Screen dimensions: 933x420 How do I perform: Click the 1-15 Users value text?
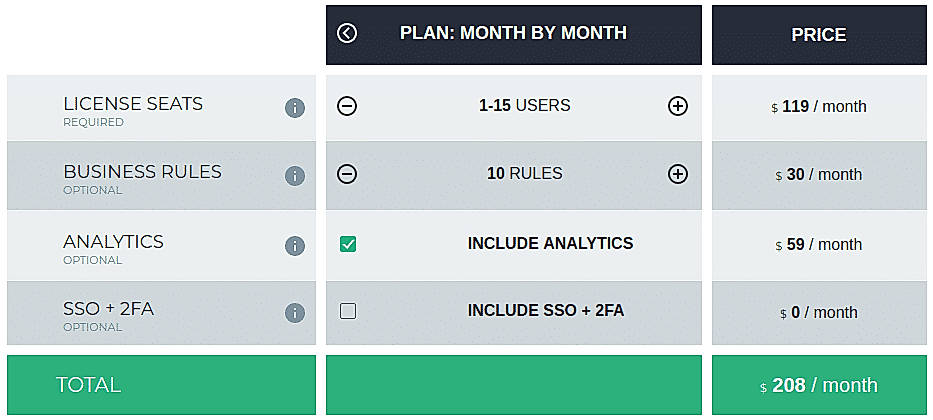point(524,106)
